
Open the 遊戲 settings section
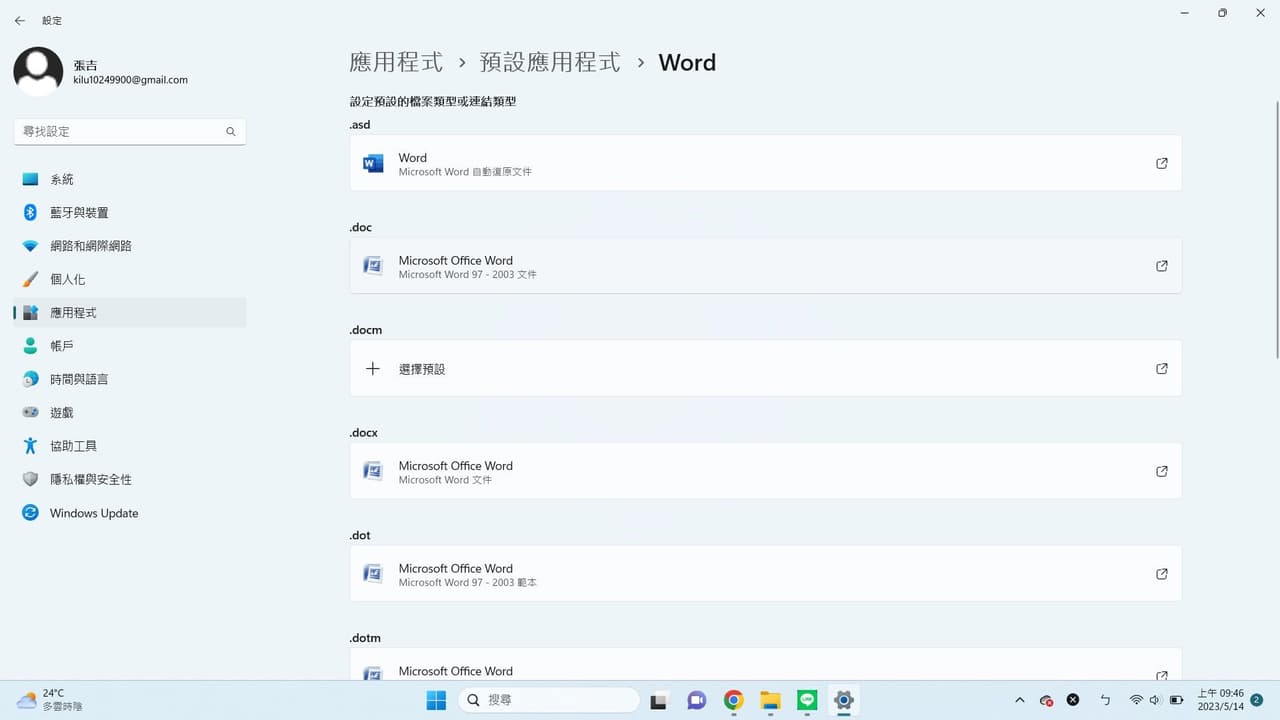point(130,412)
